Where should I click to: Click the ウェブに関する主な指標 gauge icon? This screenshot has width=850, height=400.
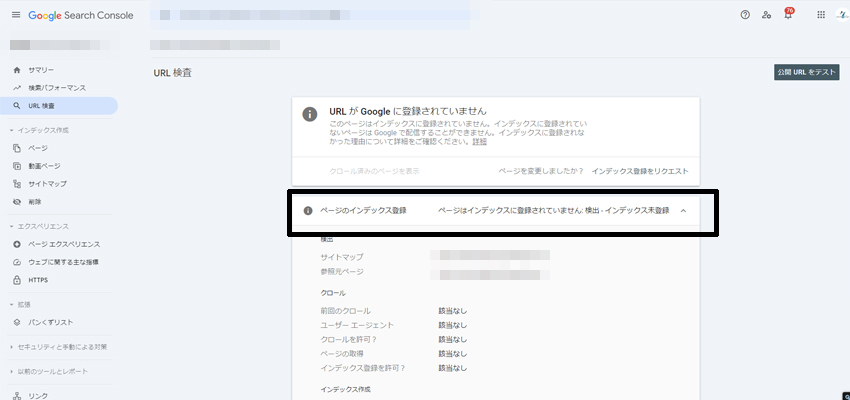point(17,262)
